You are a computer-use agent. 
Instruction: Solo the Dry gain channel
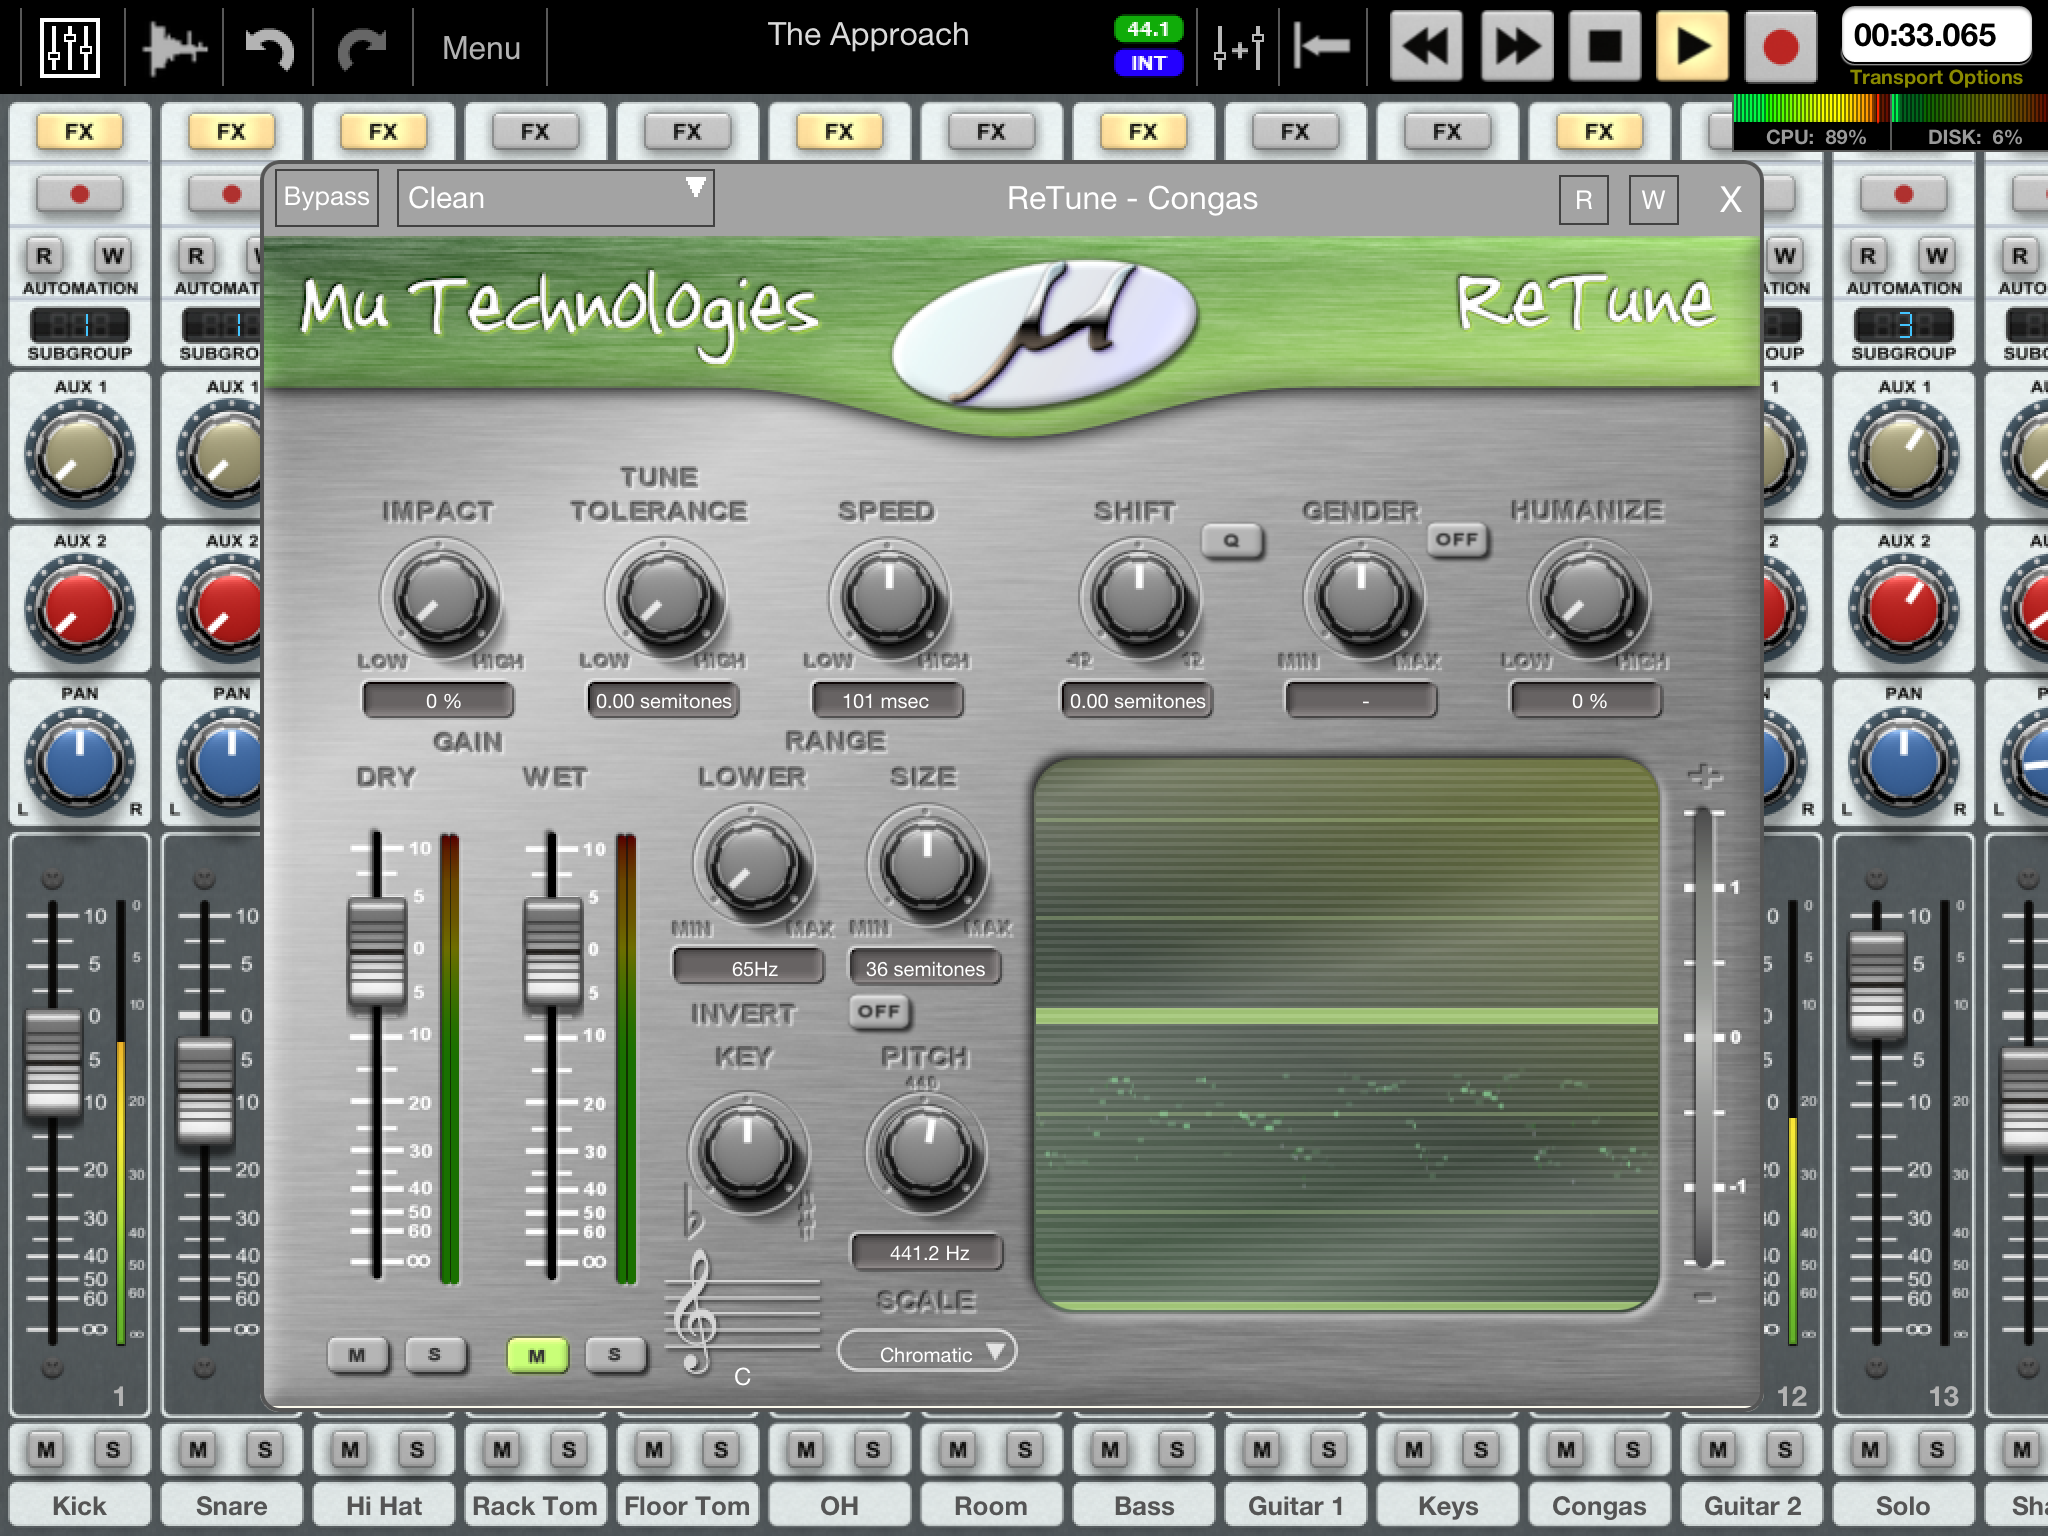(x=434, y=1355)
